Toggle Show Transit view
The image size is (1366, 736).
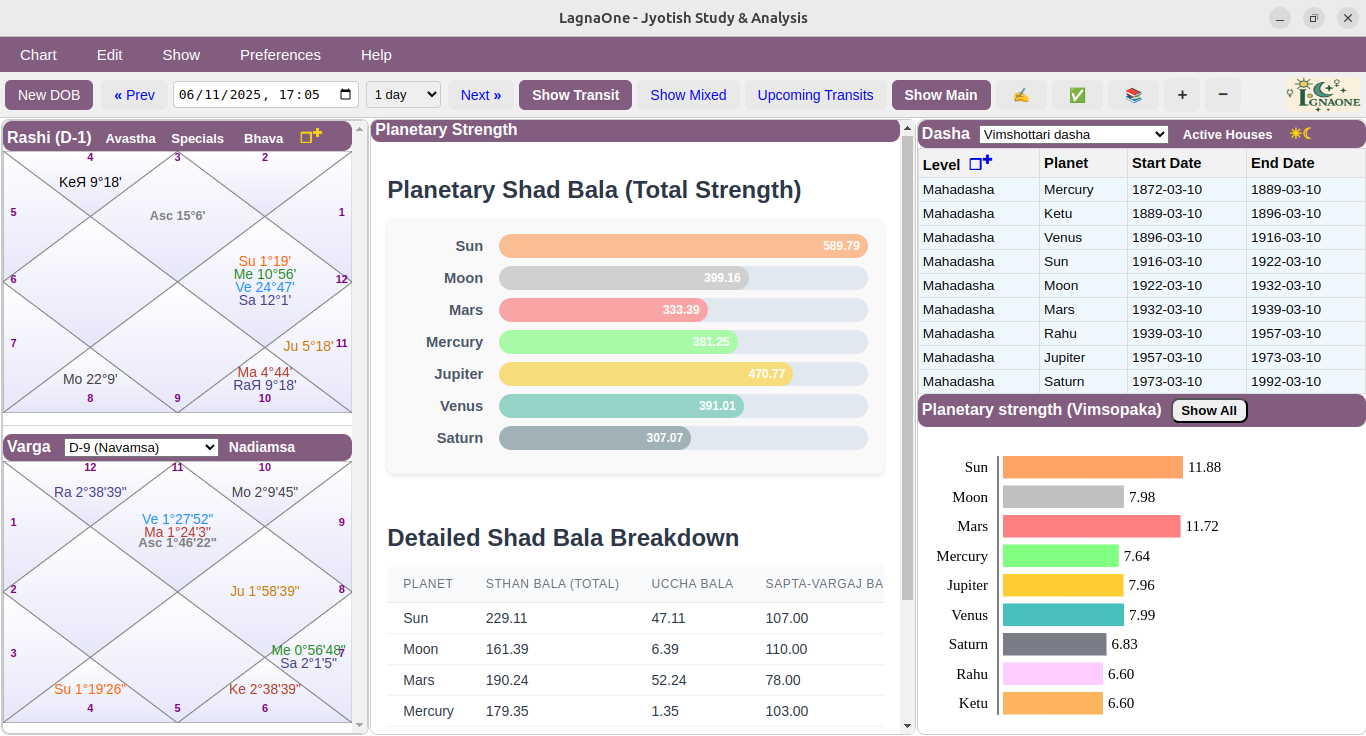coord(575,95)
